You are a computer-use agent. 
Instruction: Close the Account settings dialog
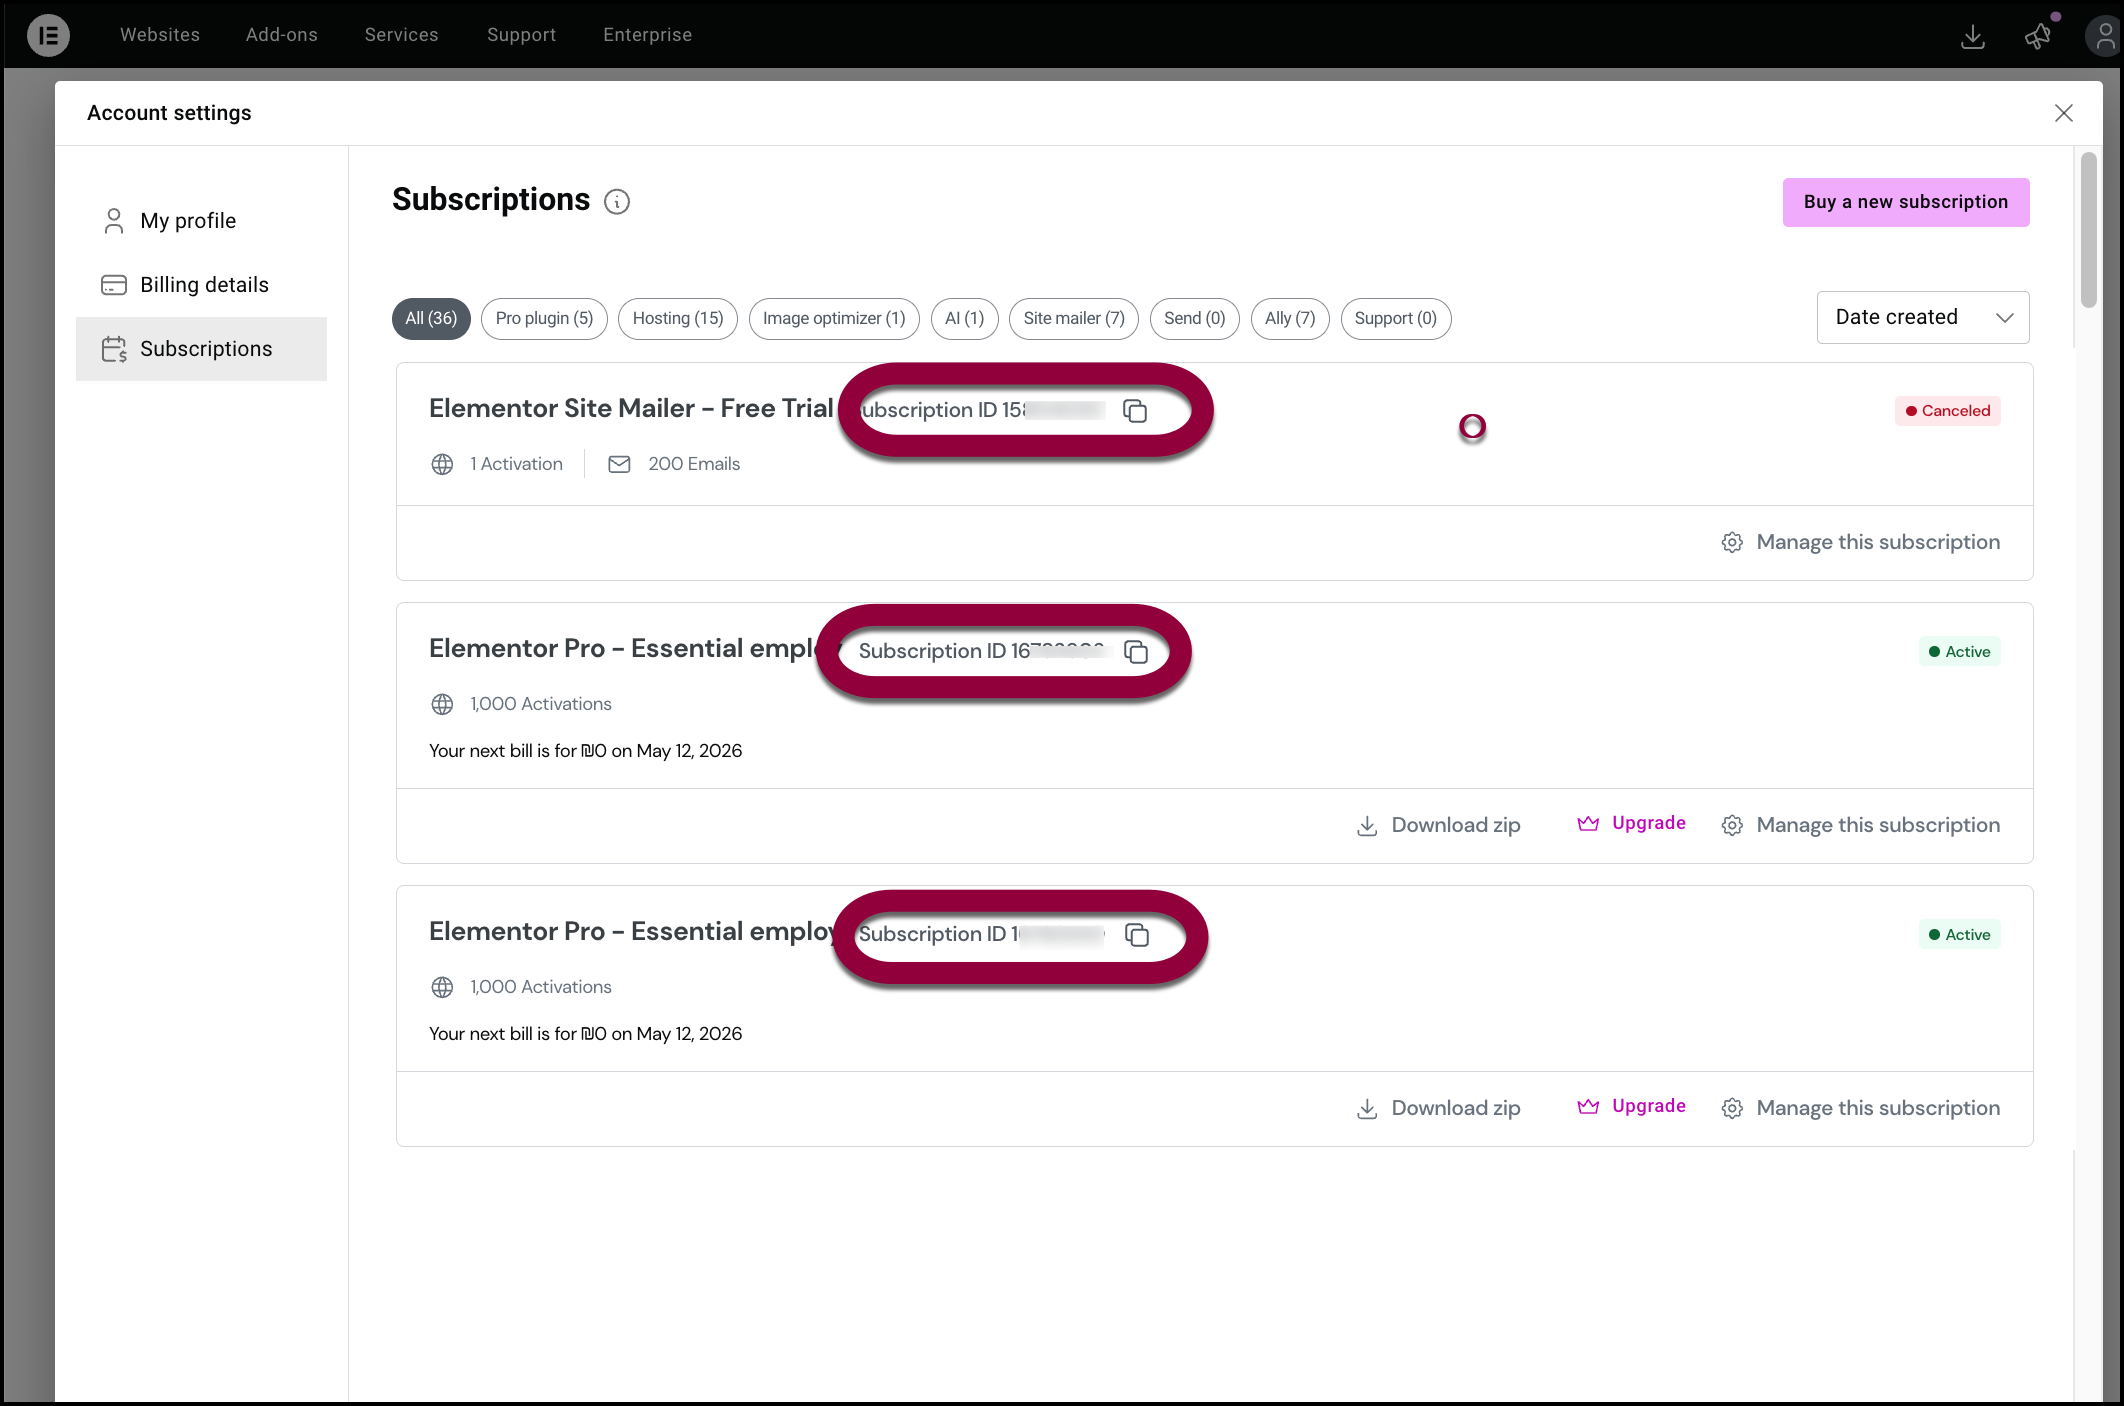click(2064, 113)
